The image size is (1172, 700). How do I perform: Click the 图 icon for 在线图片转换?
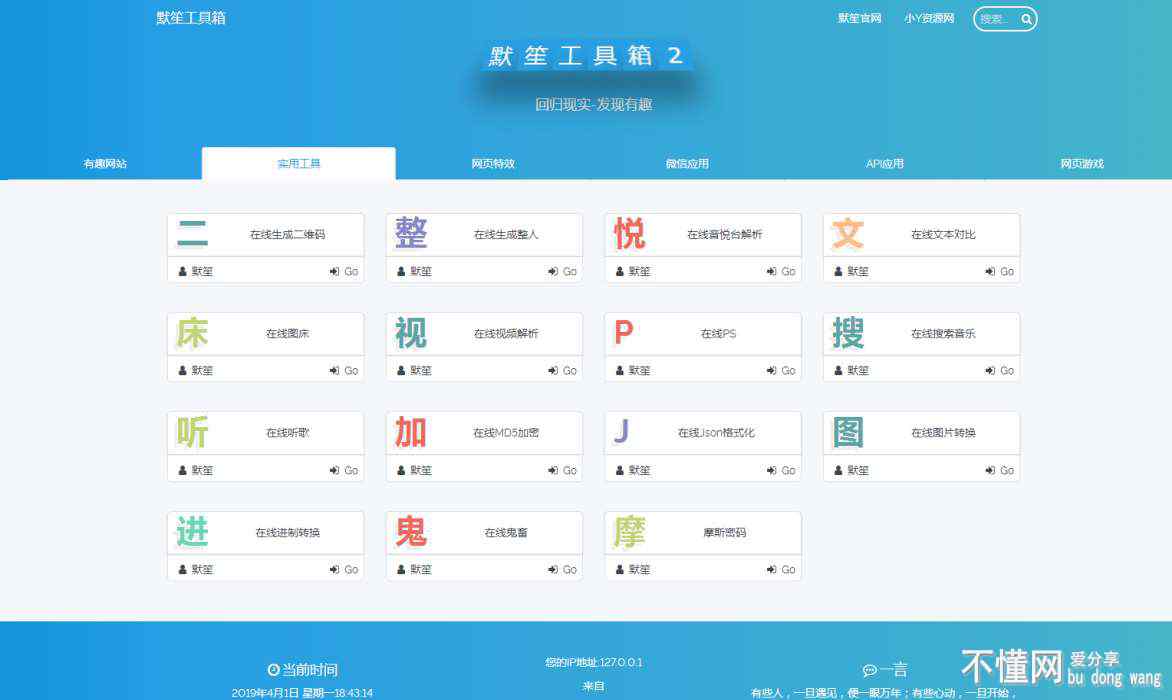point(848,433)
